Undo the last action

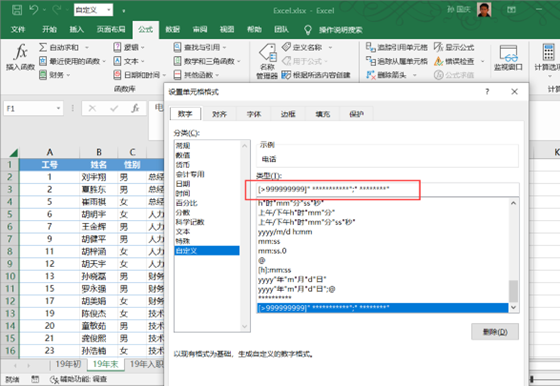click(34, 10)
